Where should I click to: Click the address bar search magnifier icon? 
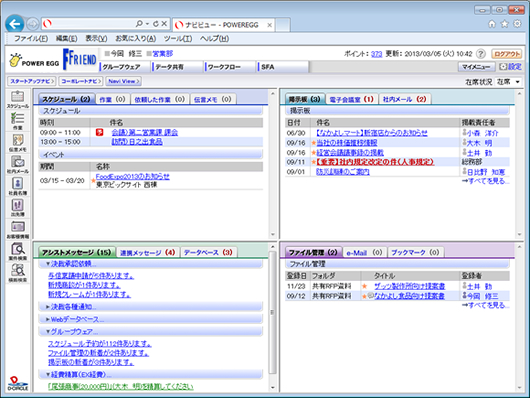pos(139,24)
